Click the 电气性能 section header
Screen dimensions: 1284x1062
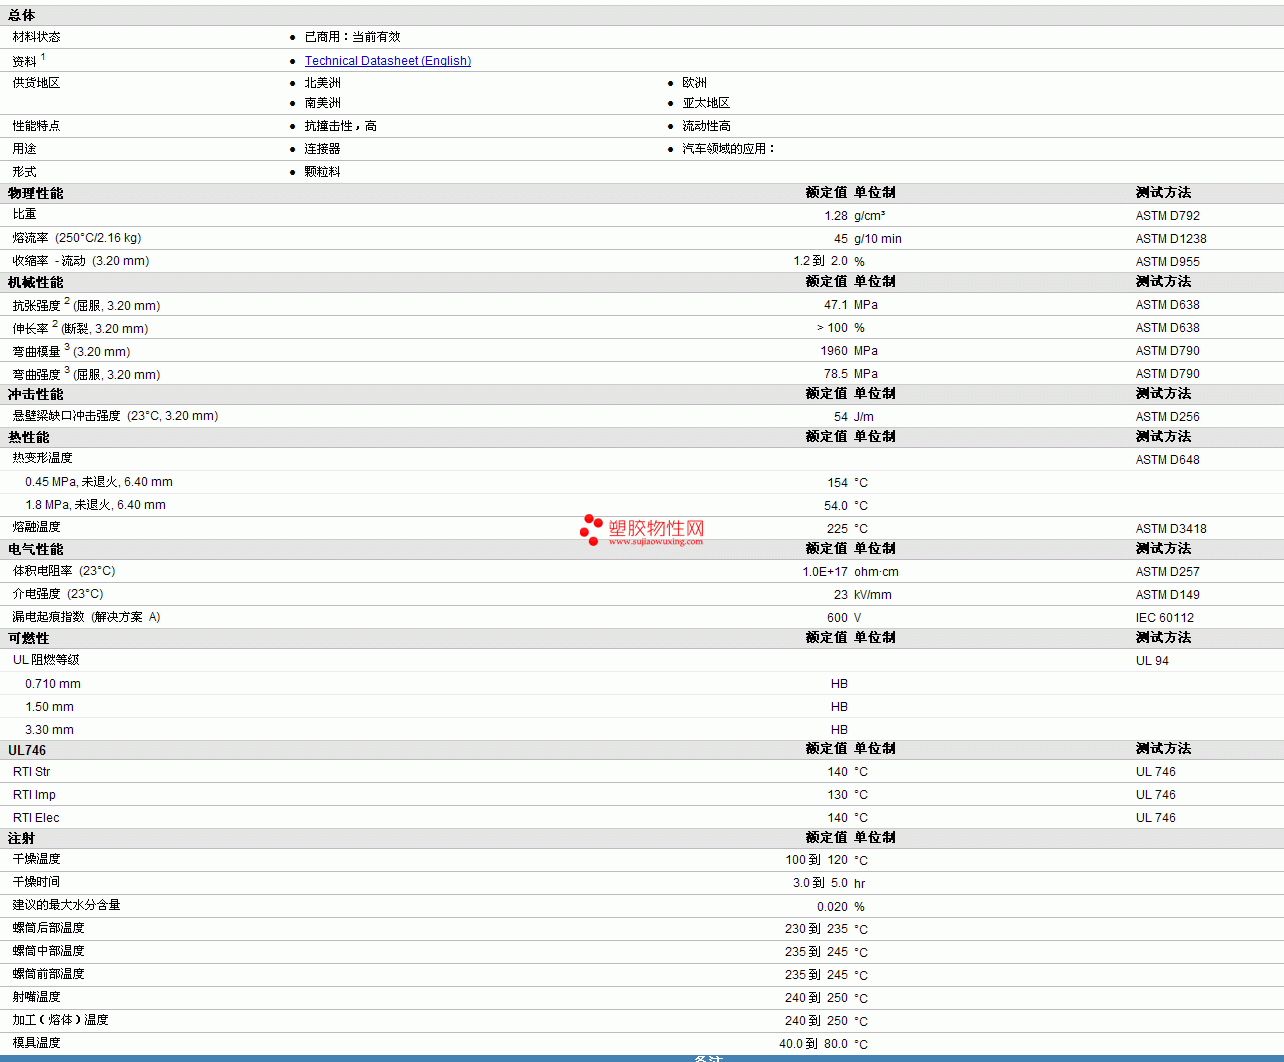pos(36,550)
